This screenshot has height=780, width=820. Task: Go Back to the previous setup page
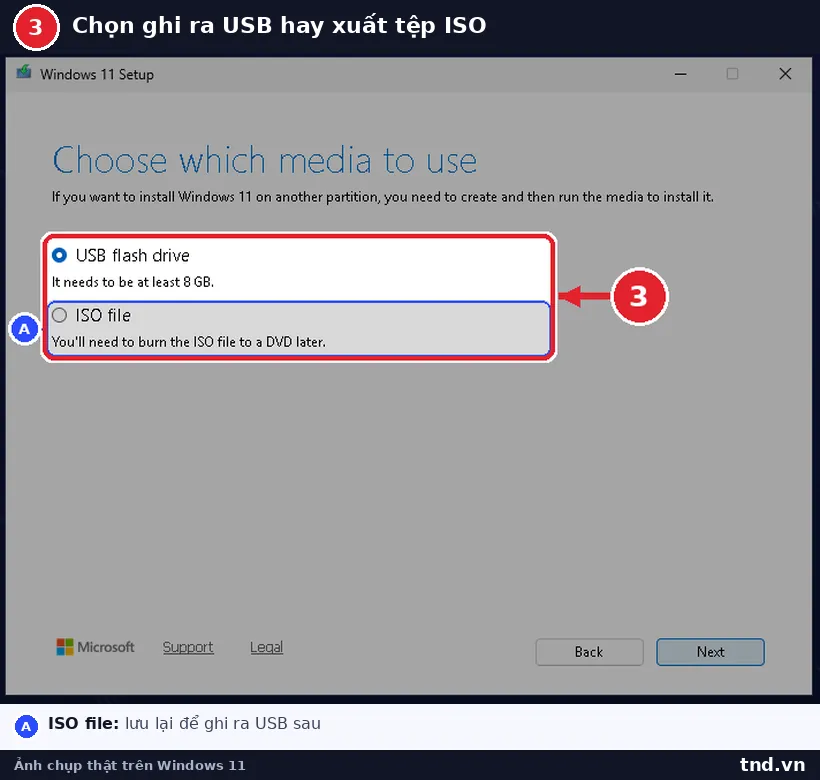click(589, 652)
